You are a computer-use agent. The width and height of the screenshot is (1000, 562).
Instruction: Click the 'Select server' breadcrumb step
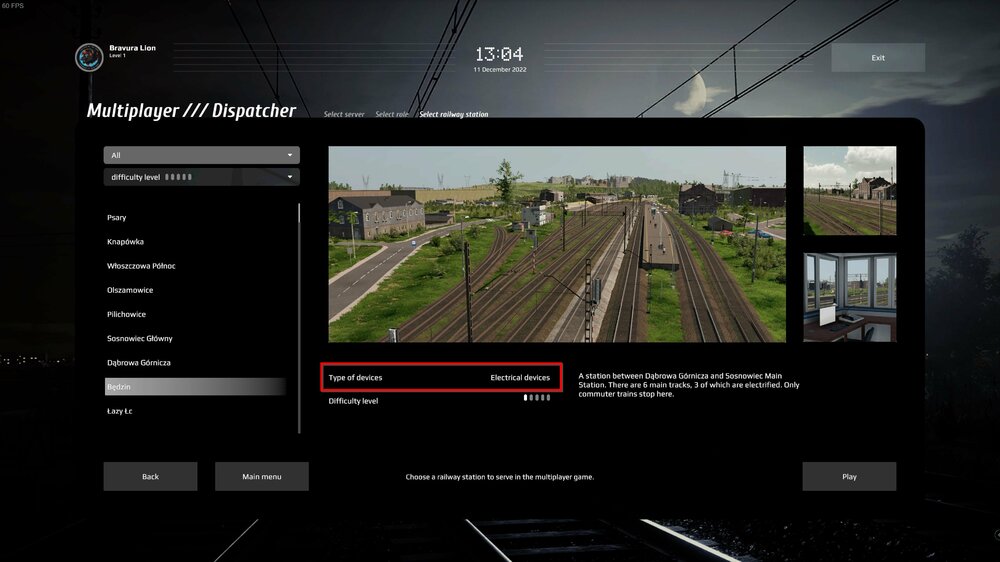344,115
